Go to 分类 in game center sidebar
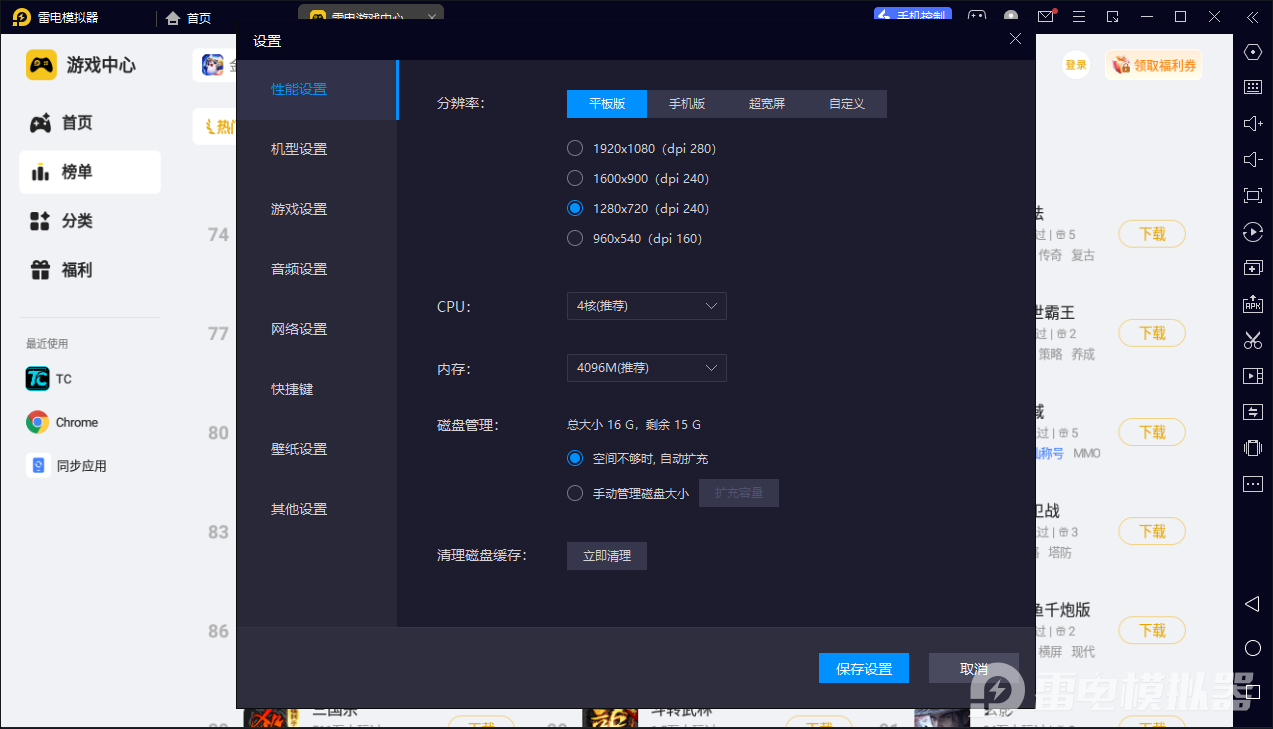The width and height of the screenshot is (1273, 729). point(89,221)
